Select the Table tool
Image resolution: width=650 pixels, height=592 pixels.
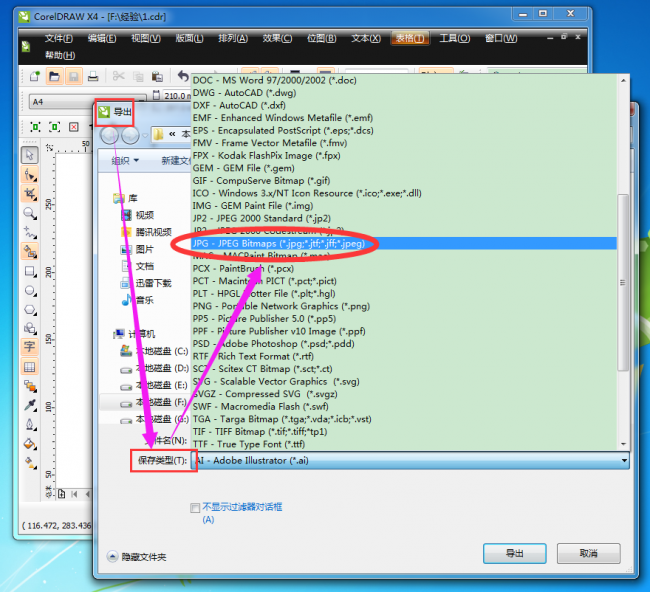coord(30,367)
